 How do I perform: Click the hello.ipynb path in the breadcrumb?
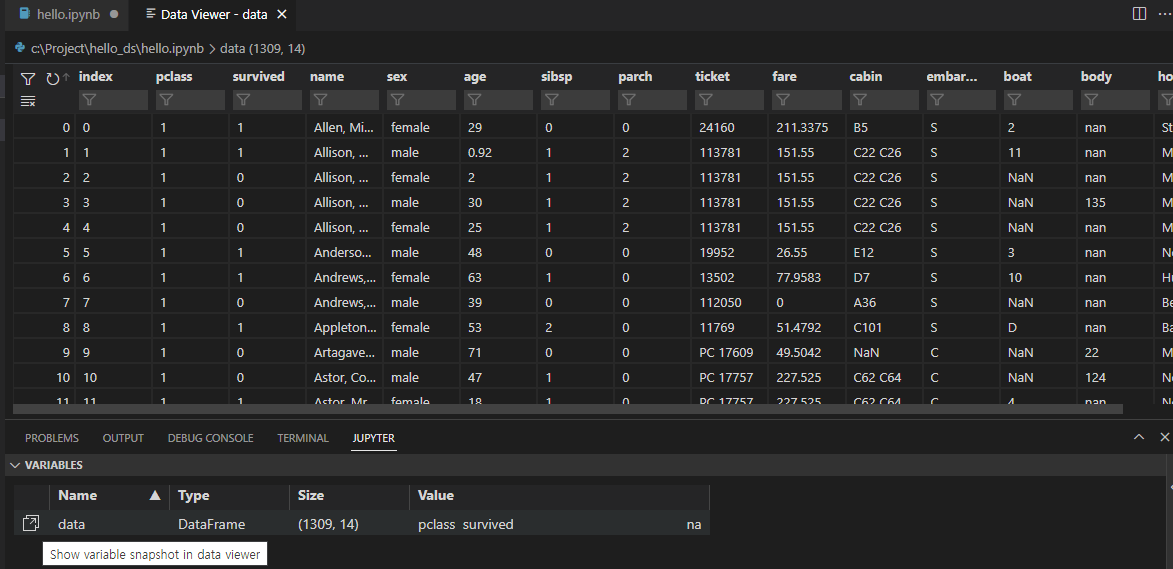(x=117, y=48)
